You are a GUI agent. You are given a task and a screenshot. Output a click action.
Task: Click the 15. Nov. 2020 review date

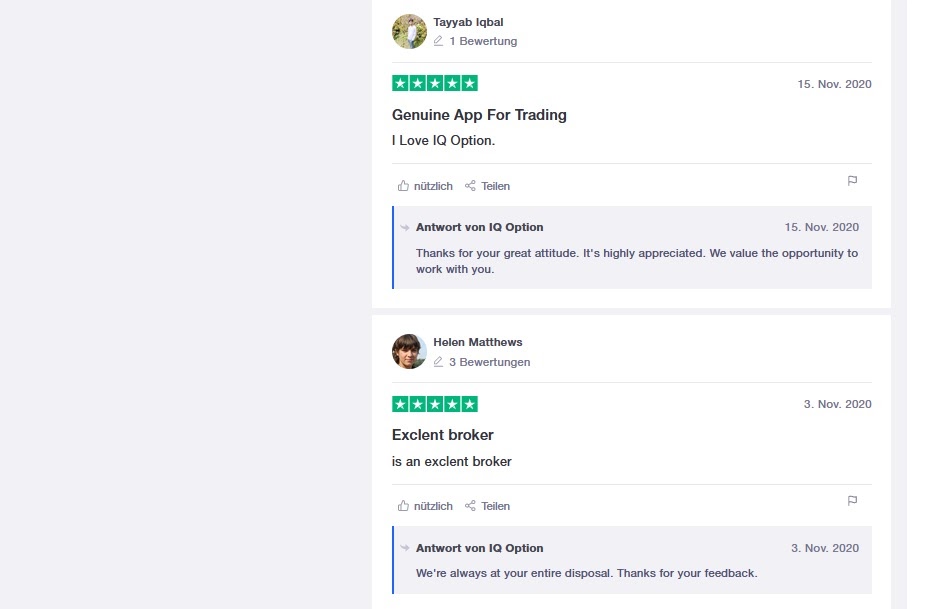coord(834,84)
